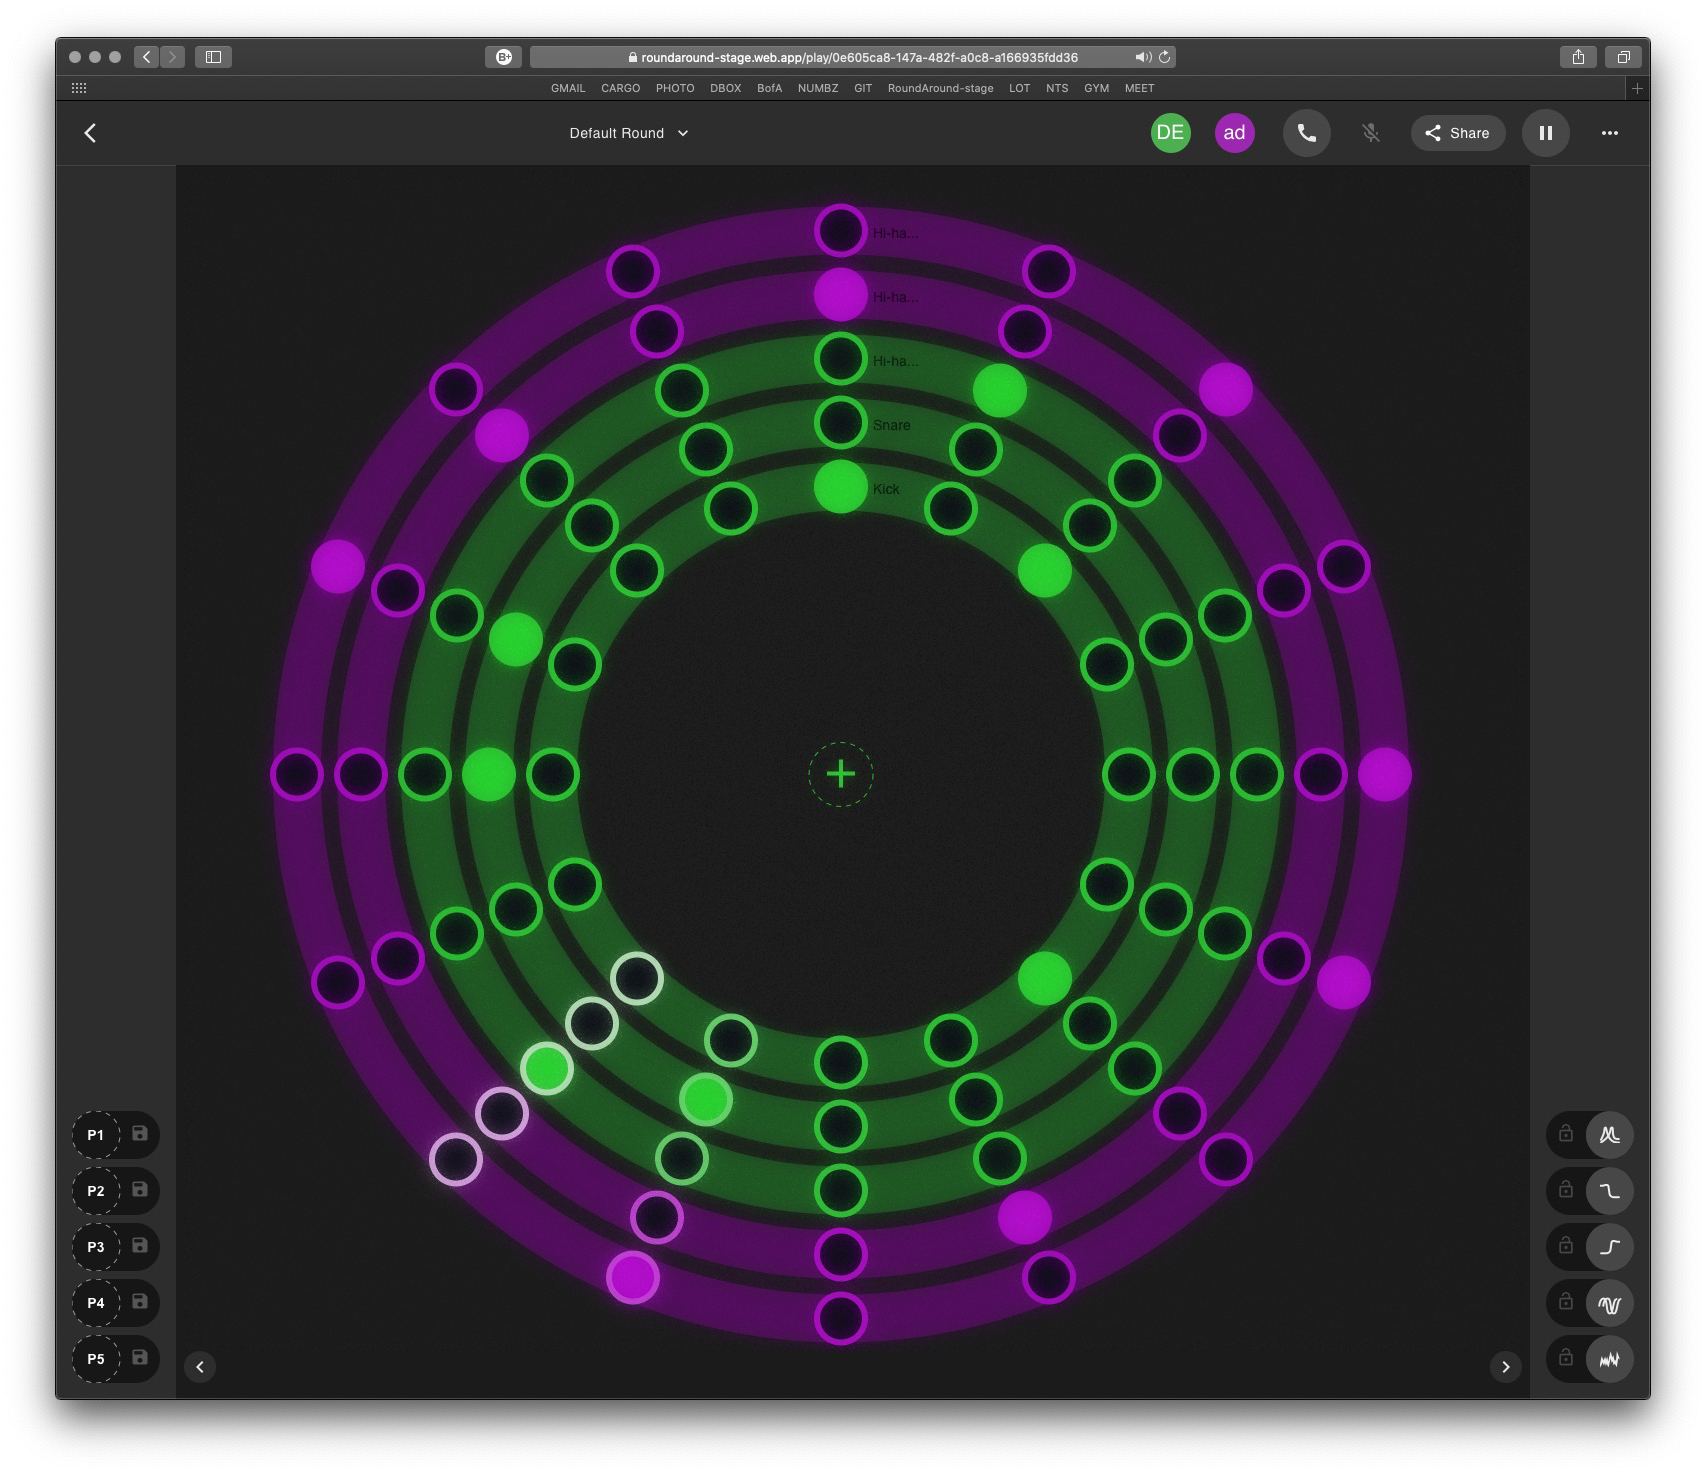The width and height of the screenshot is (1706, 1473).
Task: Select the second effect curve icon on right
Action: pos(1609,1191)
